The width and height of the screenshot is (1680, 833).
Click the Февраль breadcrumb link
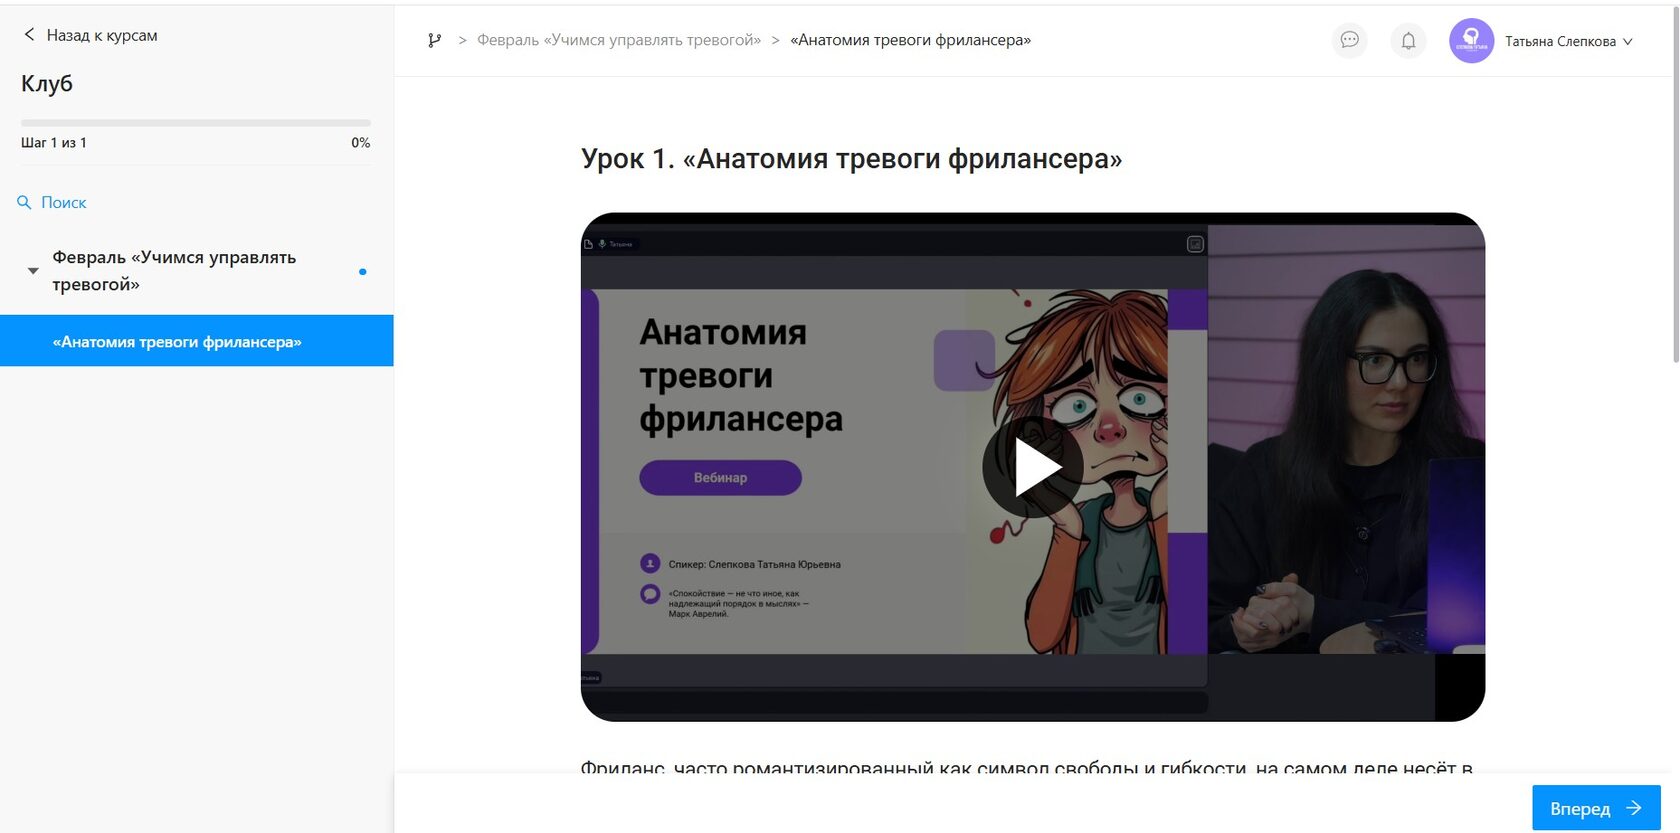tap(619, 40)
